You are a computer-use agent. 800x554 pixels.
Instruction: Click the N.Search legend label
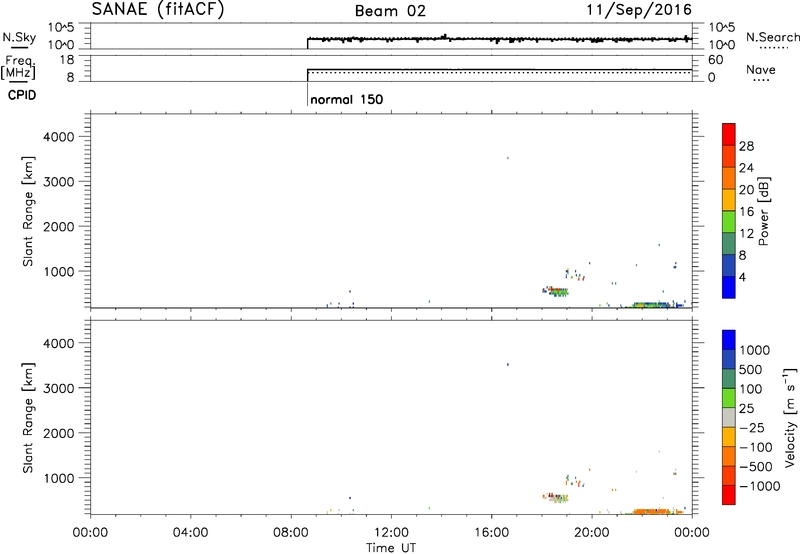coord(772,37)
